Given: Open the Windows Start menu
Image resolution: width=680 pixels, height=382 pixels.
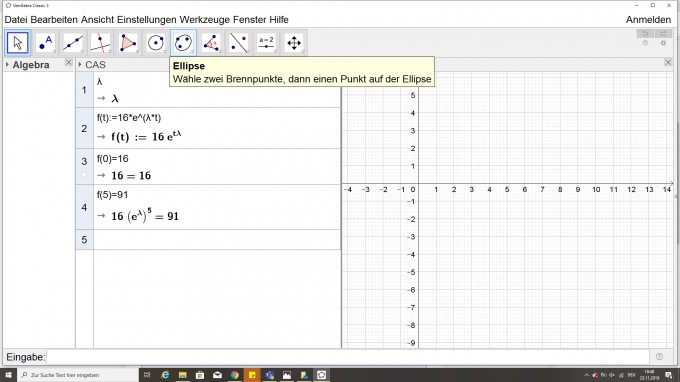Looking at the screenshot, I should (8, 375).
